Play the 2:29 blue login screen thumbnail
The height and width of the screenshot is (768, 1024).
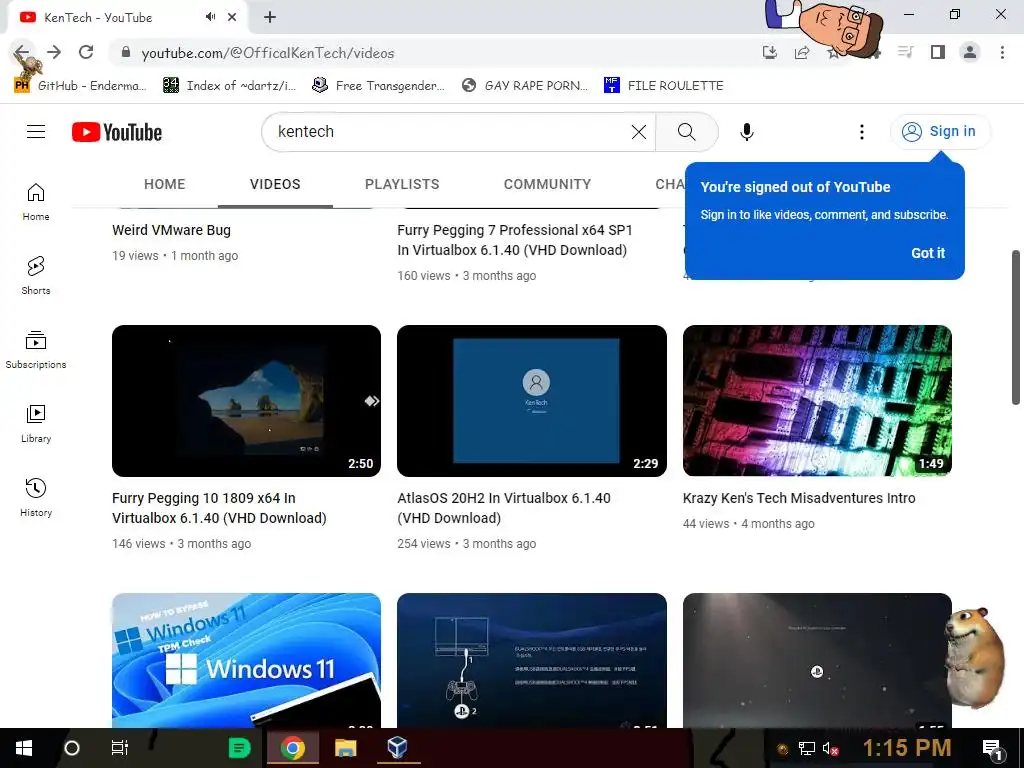532,401
